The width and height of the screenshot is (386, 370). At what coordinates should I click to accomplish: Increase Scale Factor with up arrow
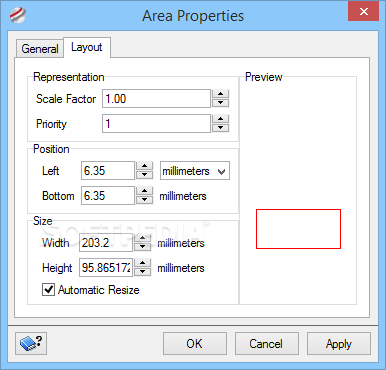(220, 94)
